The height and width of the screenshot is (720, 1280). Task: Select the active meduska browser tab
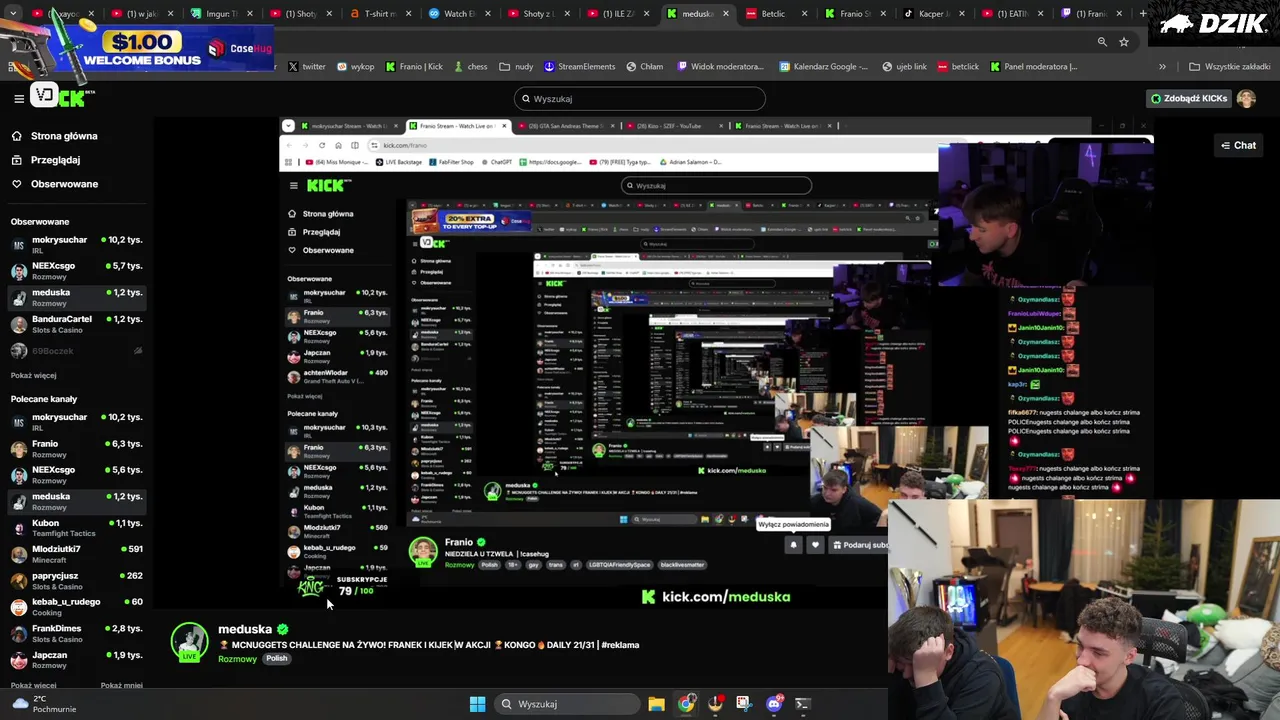pos(696,14)
